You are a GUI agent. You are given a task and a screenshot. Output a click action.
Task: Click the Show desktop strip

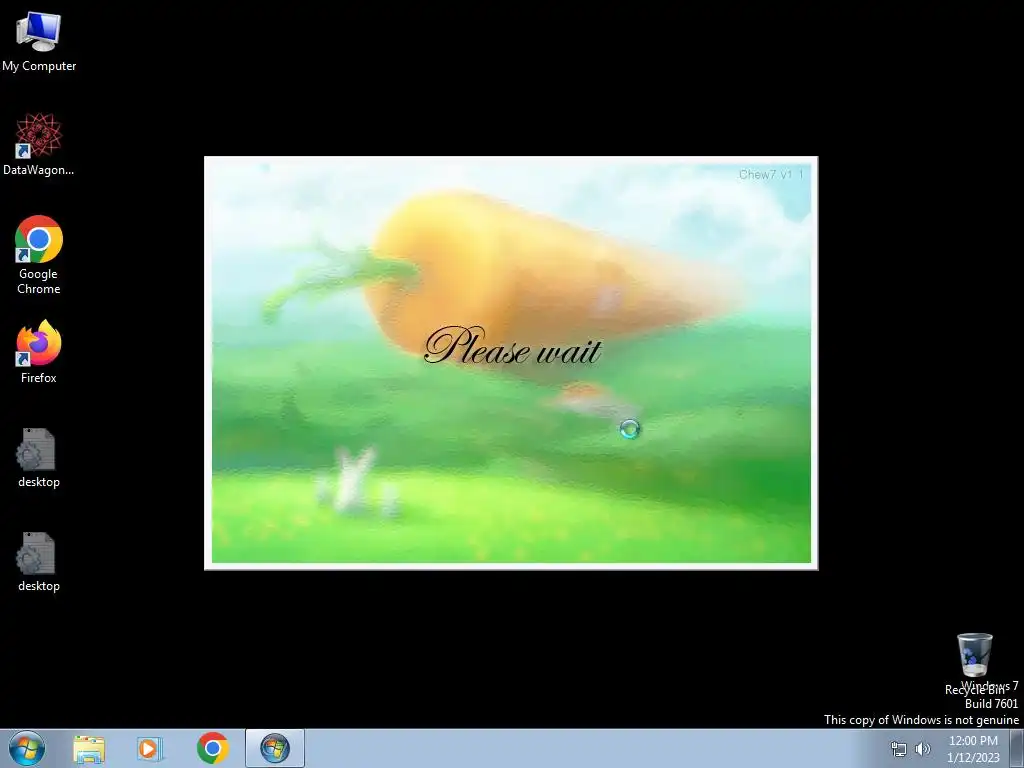(x=1017, y=748)
